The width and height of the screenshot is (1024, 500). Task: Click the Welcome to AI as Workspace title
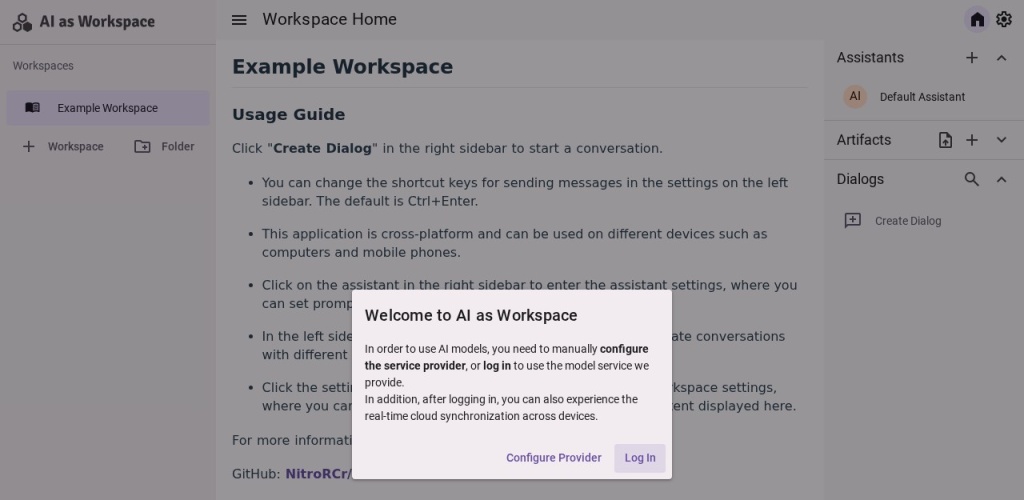tap(471, 315)
